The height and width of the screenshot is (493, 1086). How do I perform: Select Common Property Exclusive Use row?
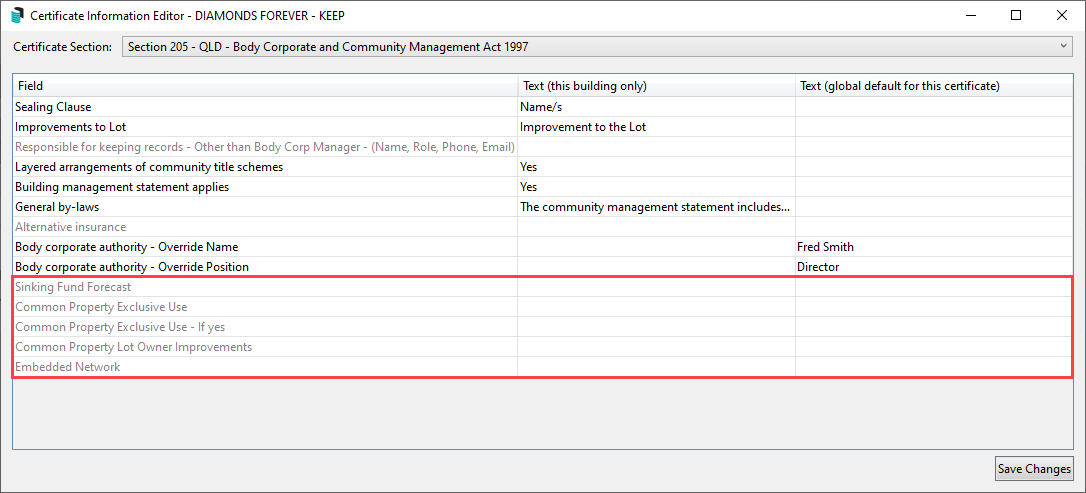click(101, 307)
